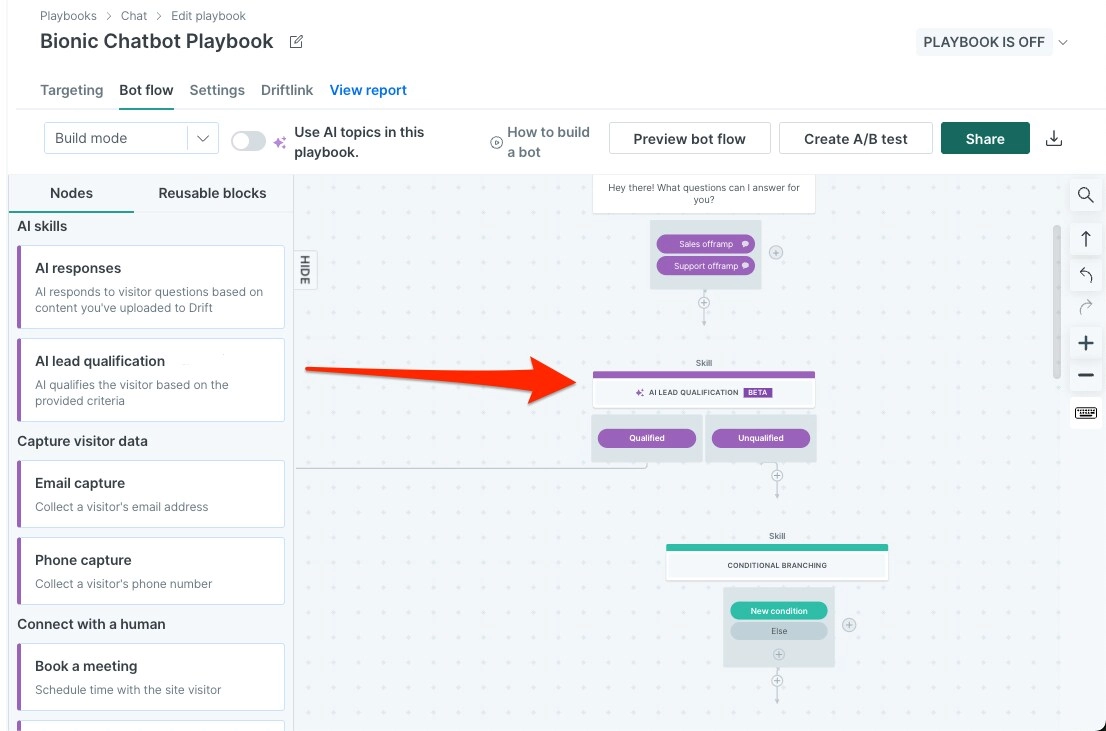Image resolution: width=1106 pixels, height=731 pixels.
Task: Play icon for How to build a bot
Action: (496, 143)
